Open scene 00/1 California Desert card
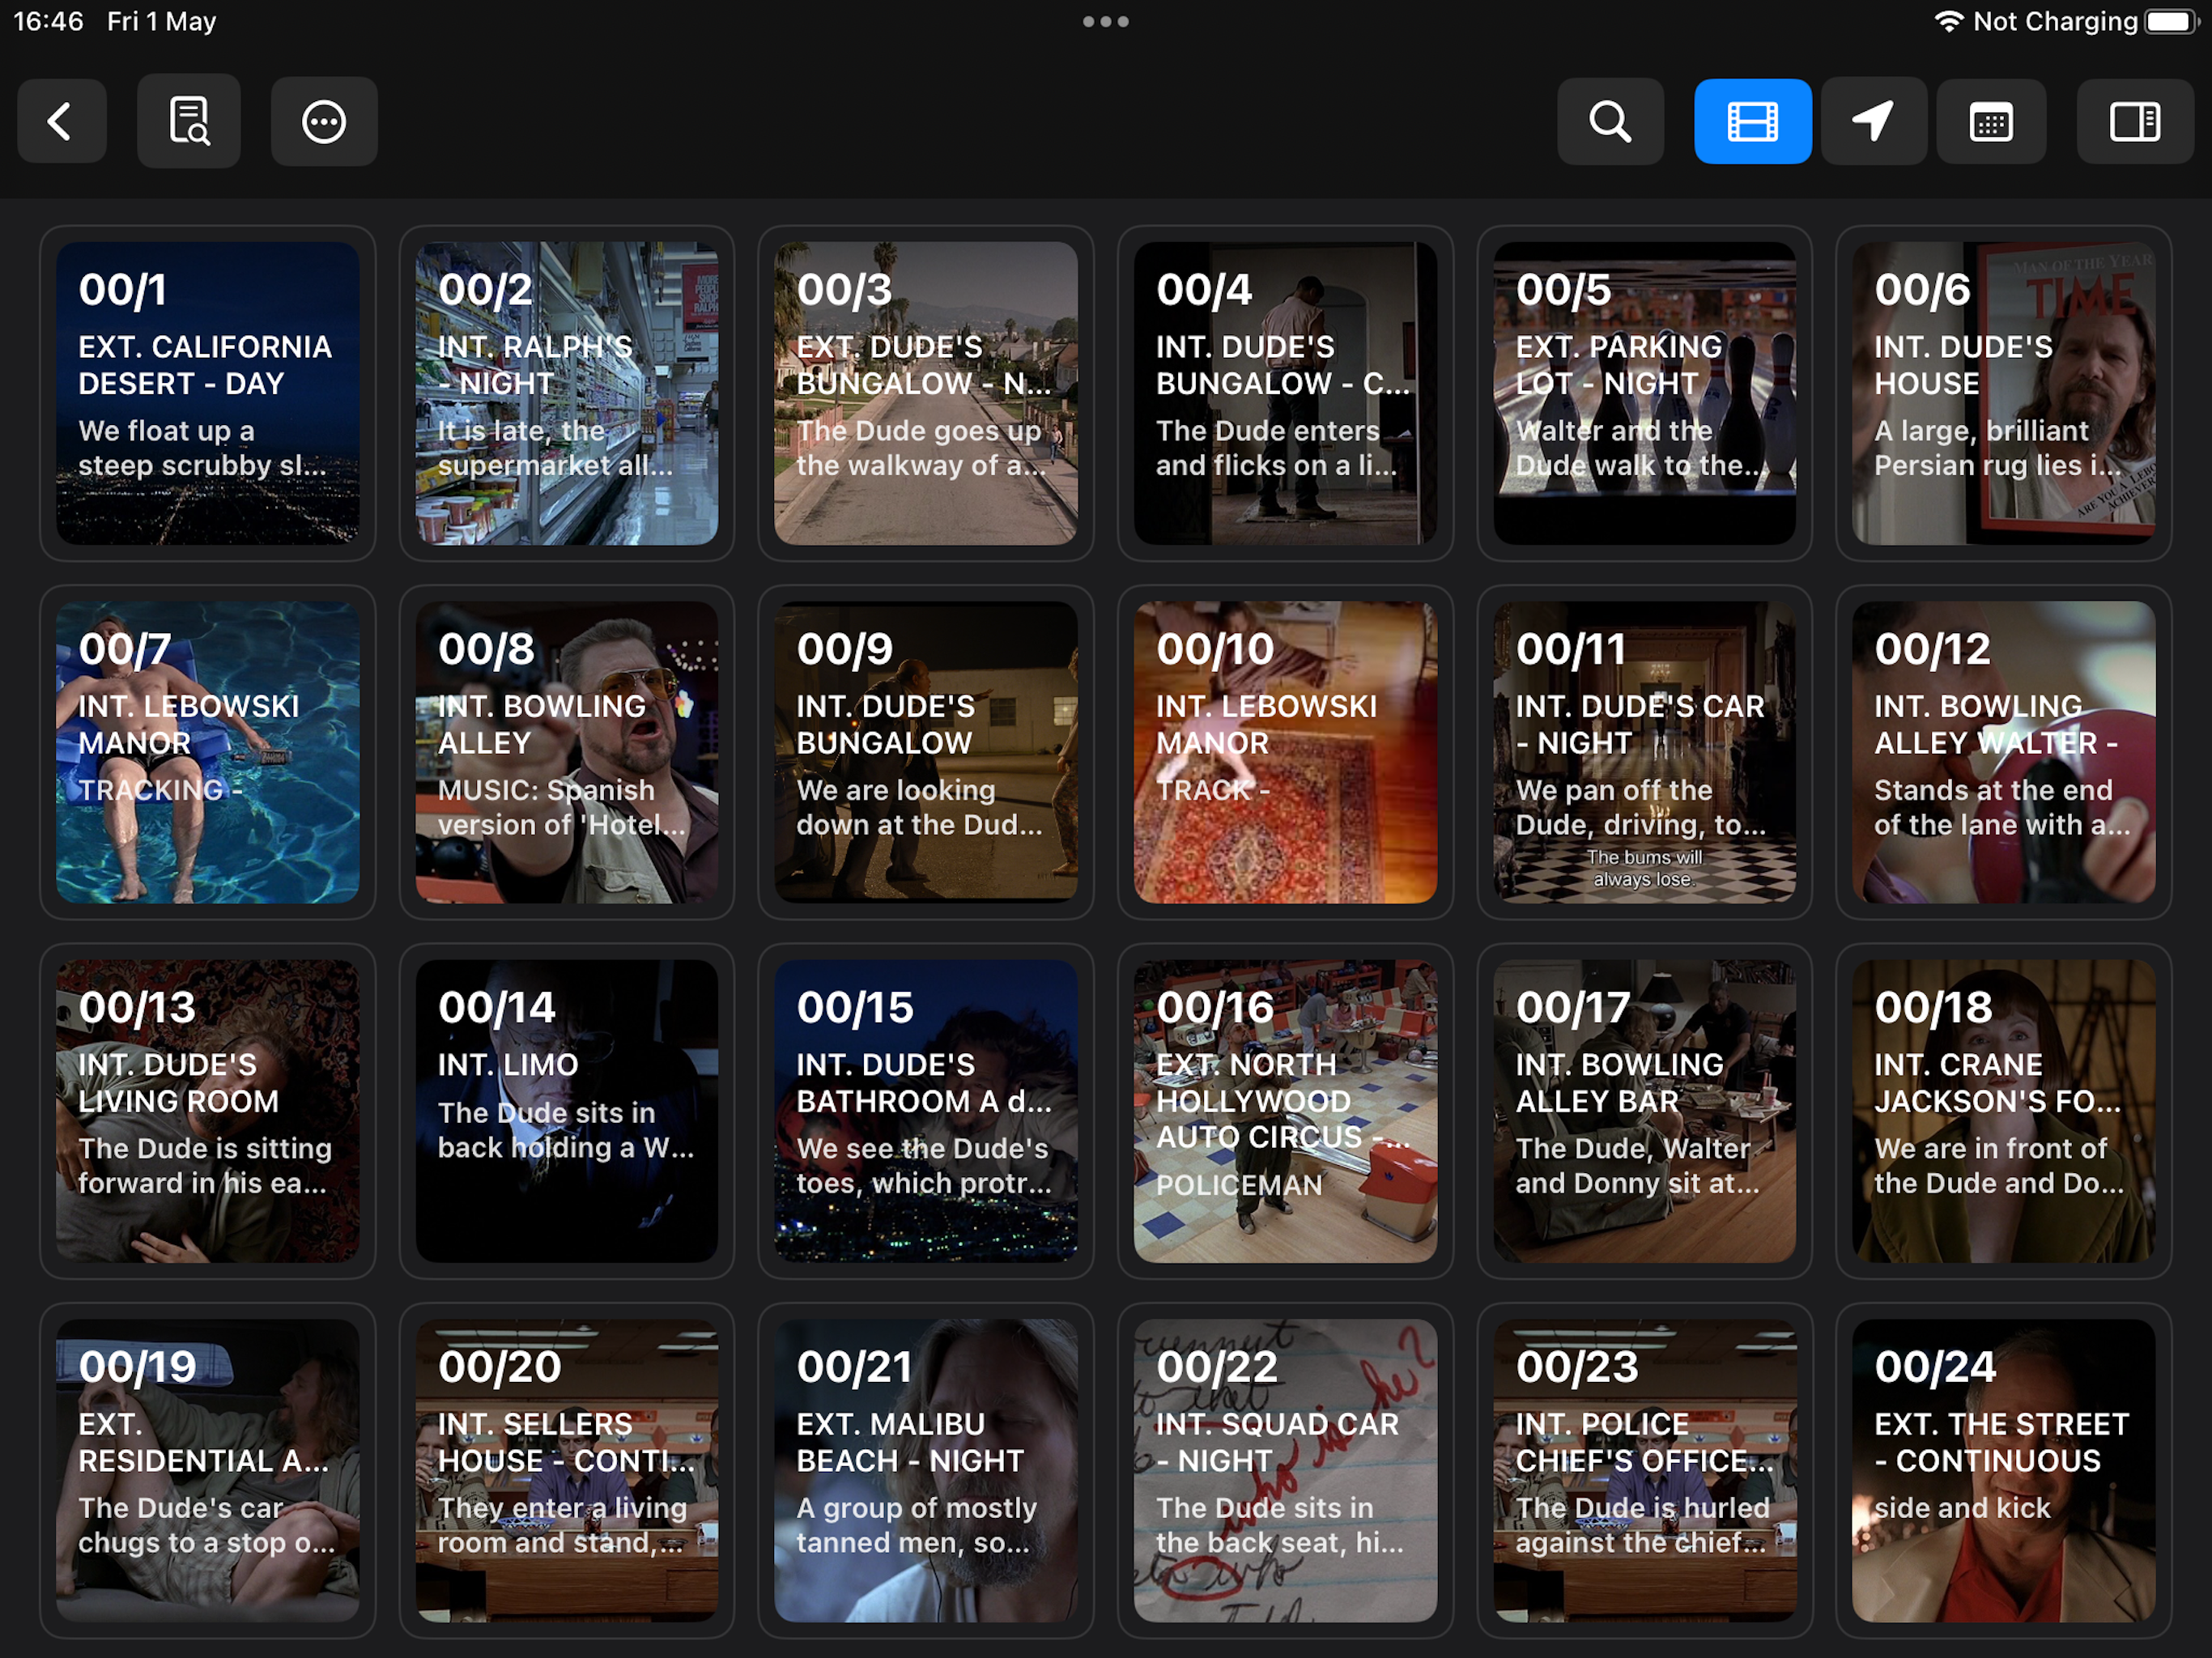 click(207, 393)
